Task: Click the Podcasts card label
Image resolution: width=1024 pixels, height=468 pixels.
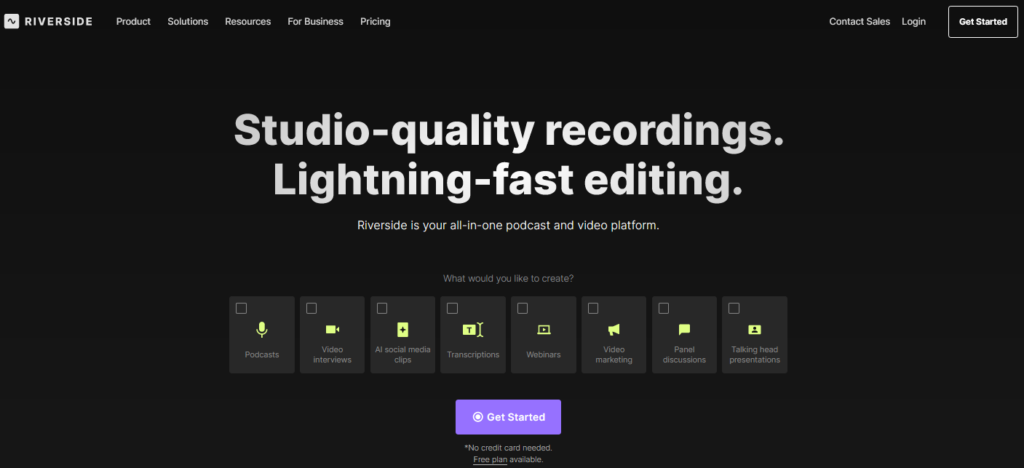Action: pyautogui.click(x=262, y=354)
